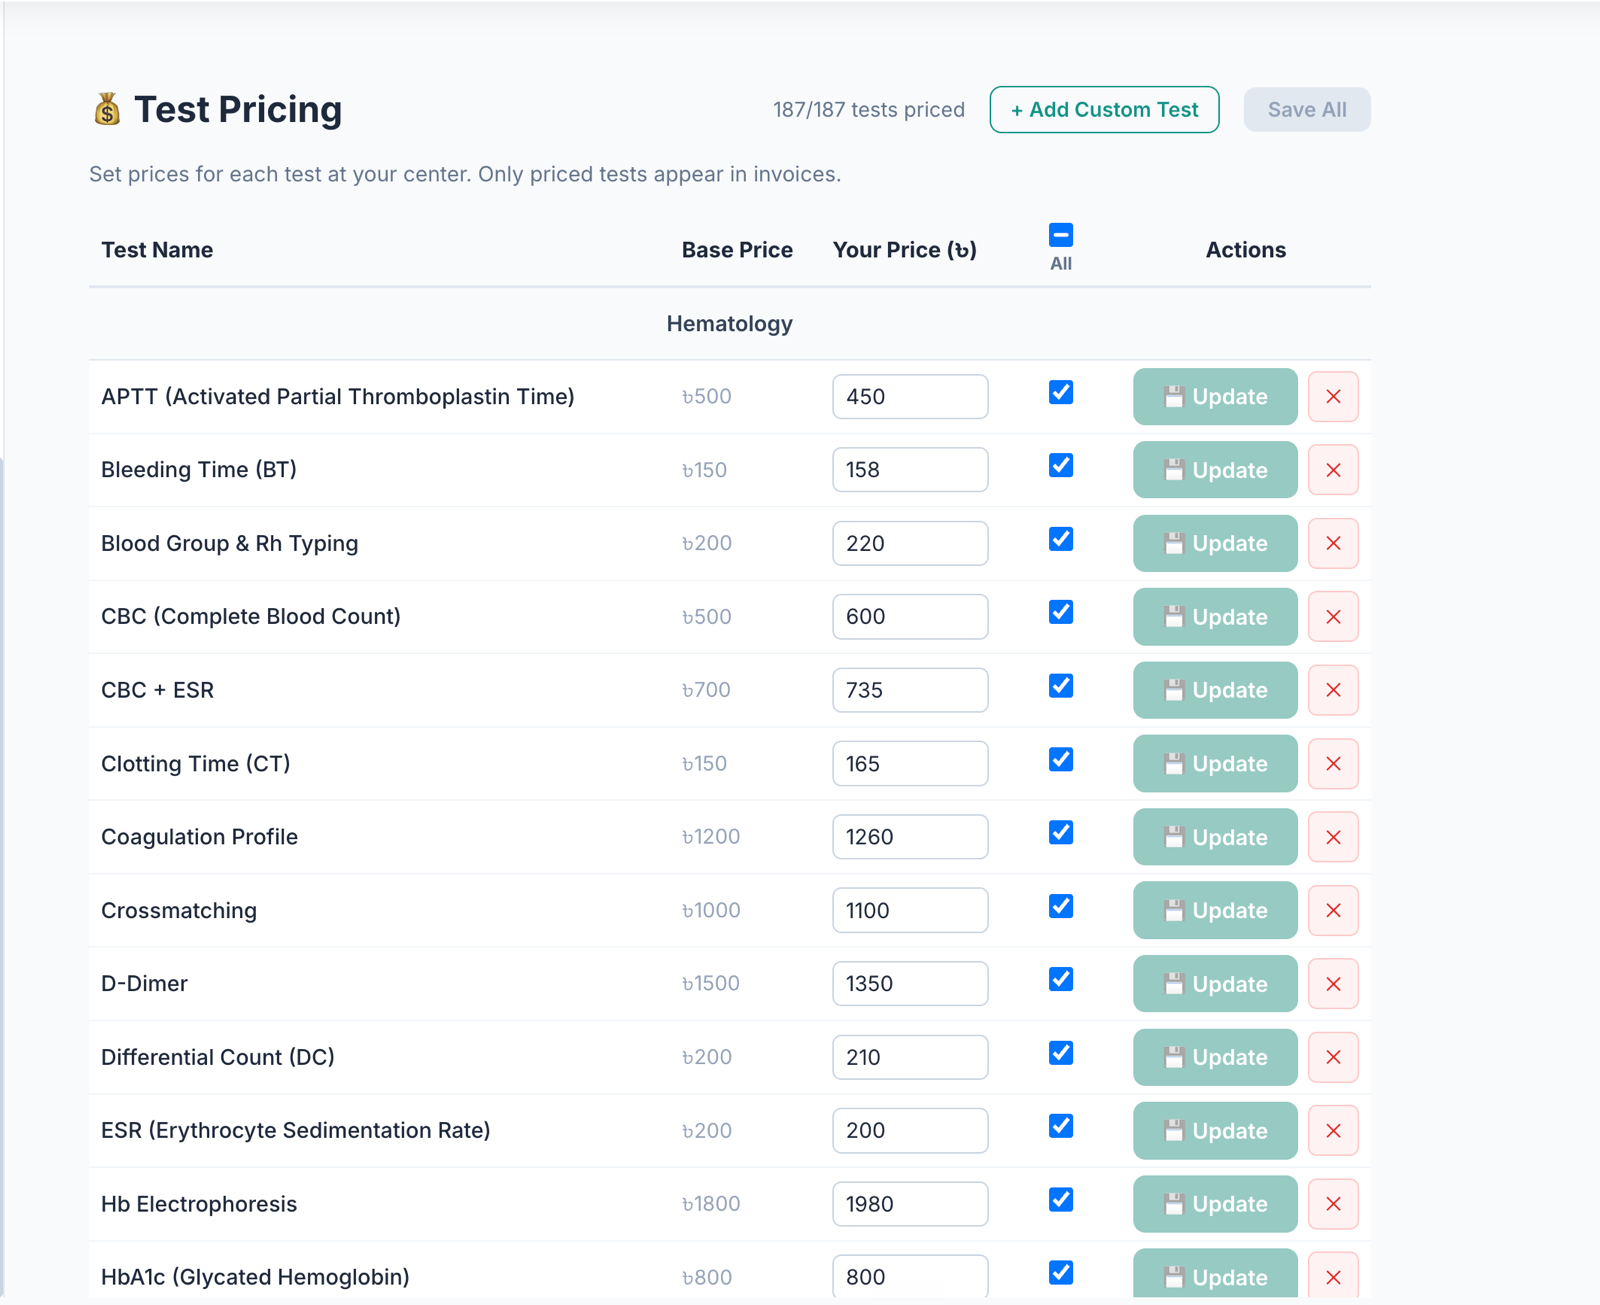Edit CBC + ESR price field 735
The image size is (1600, 1305).
[x=910, y=690]
